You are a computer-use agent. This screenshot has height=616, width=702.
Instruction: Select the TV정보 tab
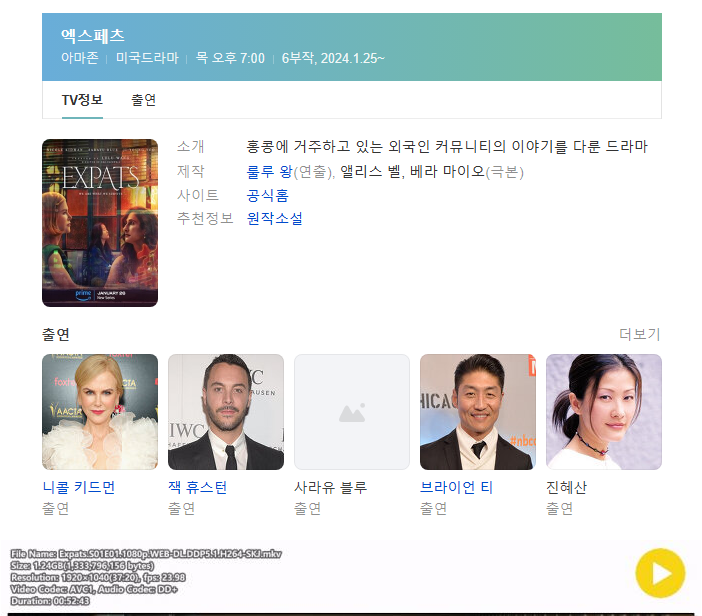pos(82,100)
